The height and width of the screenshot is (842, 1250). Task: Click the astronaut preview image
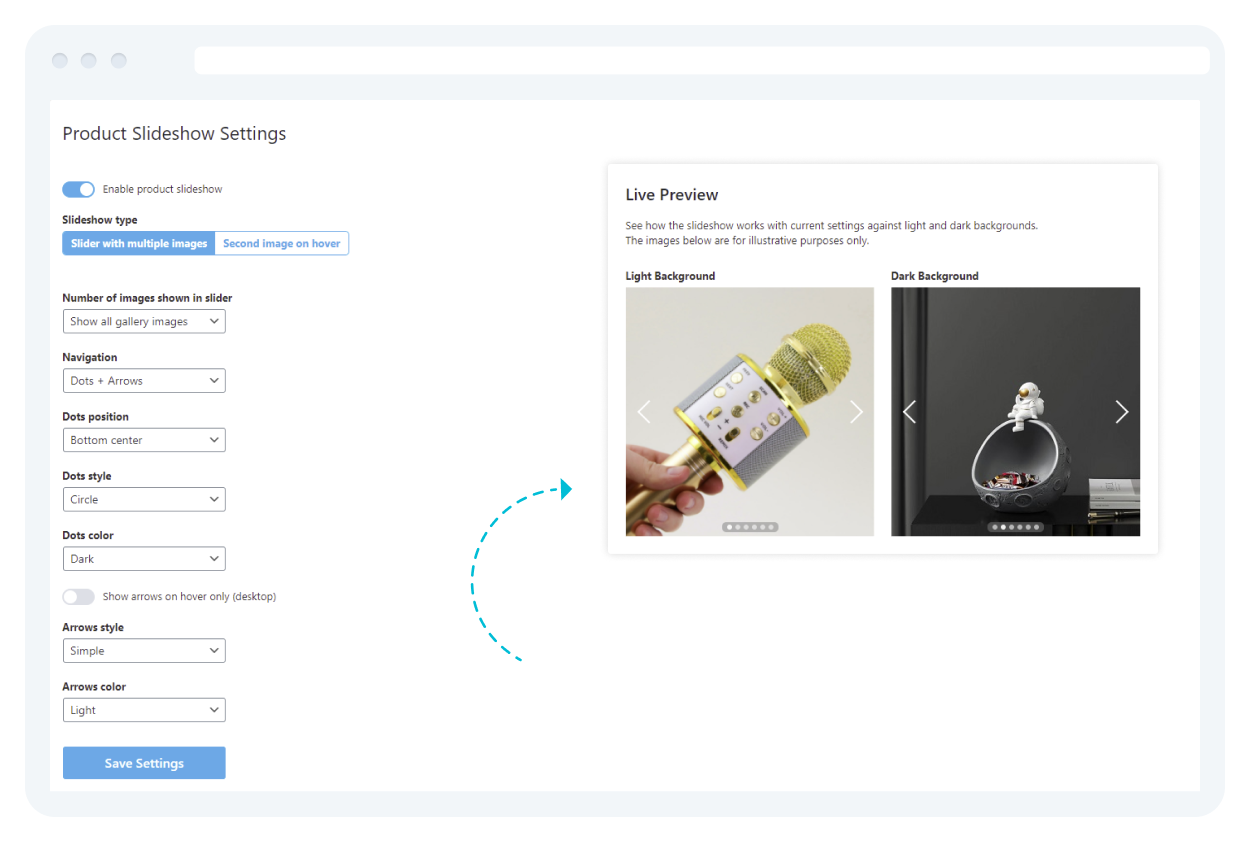[1015, 440]
